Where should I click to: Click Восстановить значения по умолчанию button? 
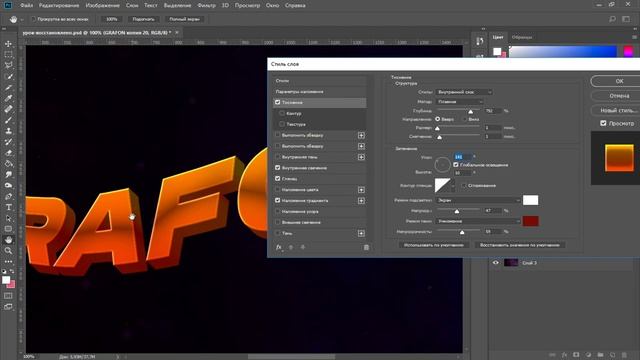(x=520, y=245)
